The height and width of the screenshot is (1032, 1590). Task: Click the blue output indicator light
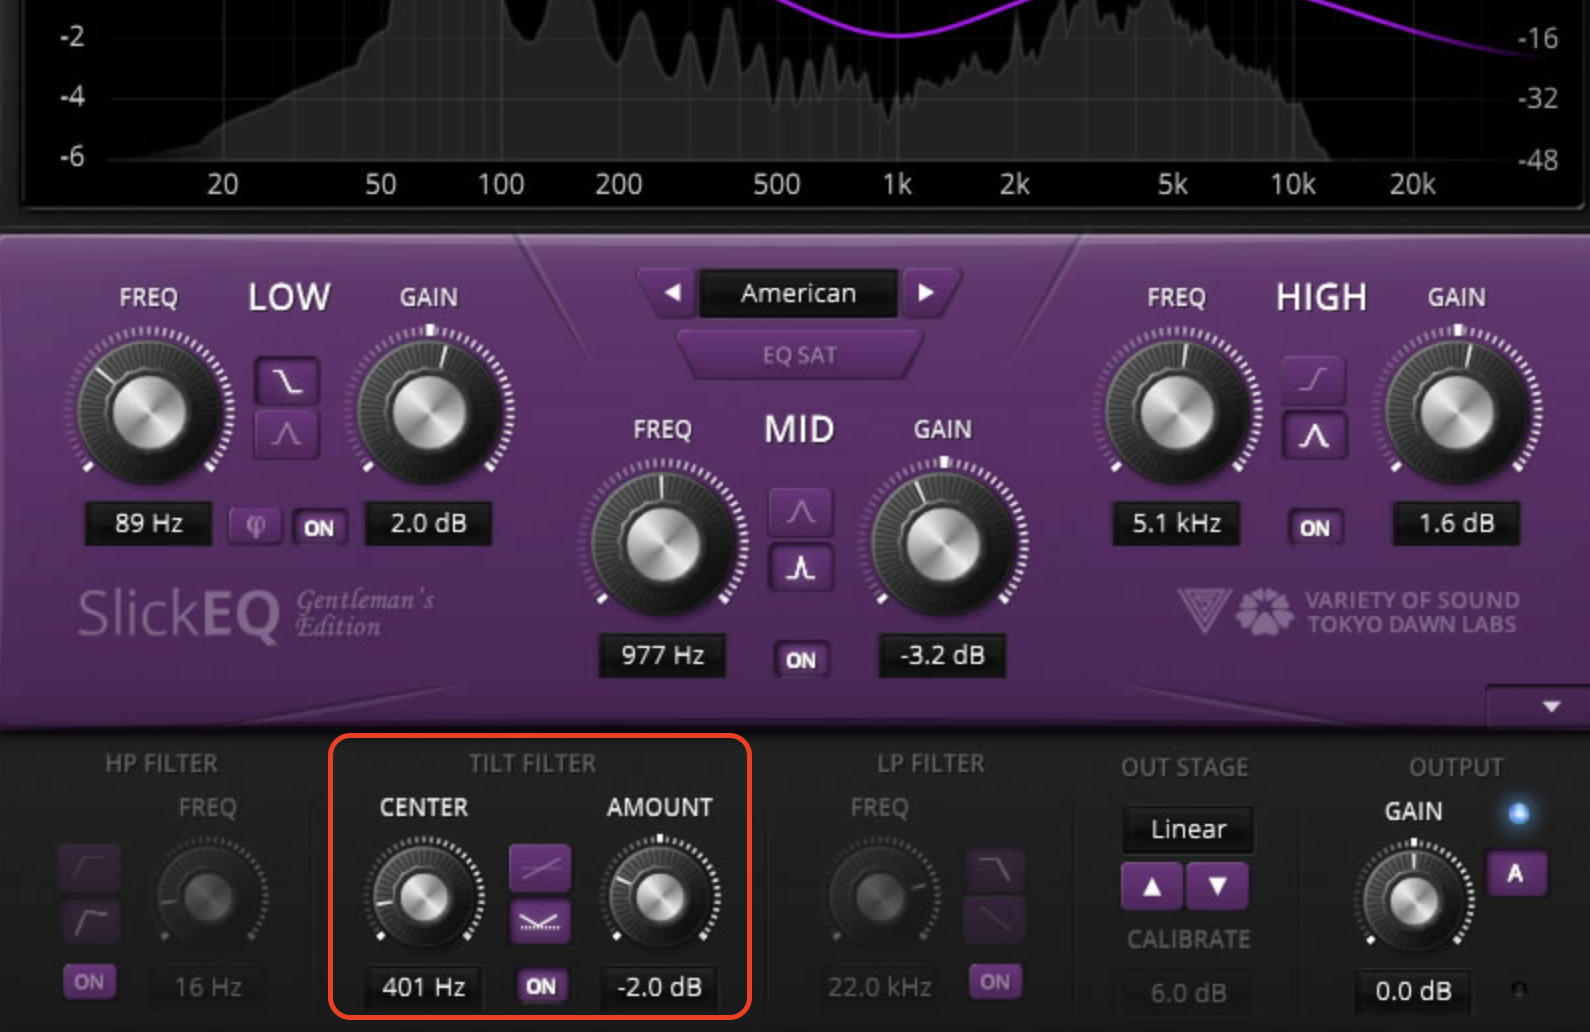1518,813
